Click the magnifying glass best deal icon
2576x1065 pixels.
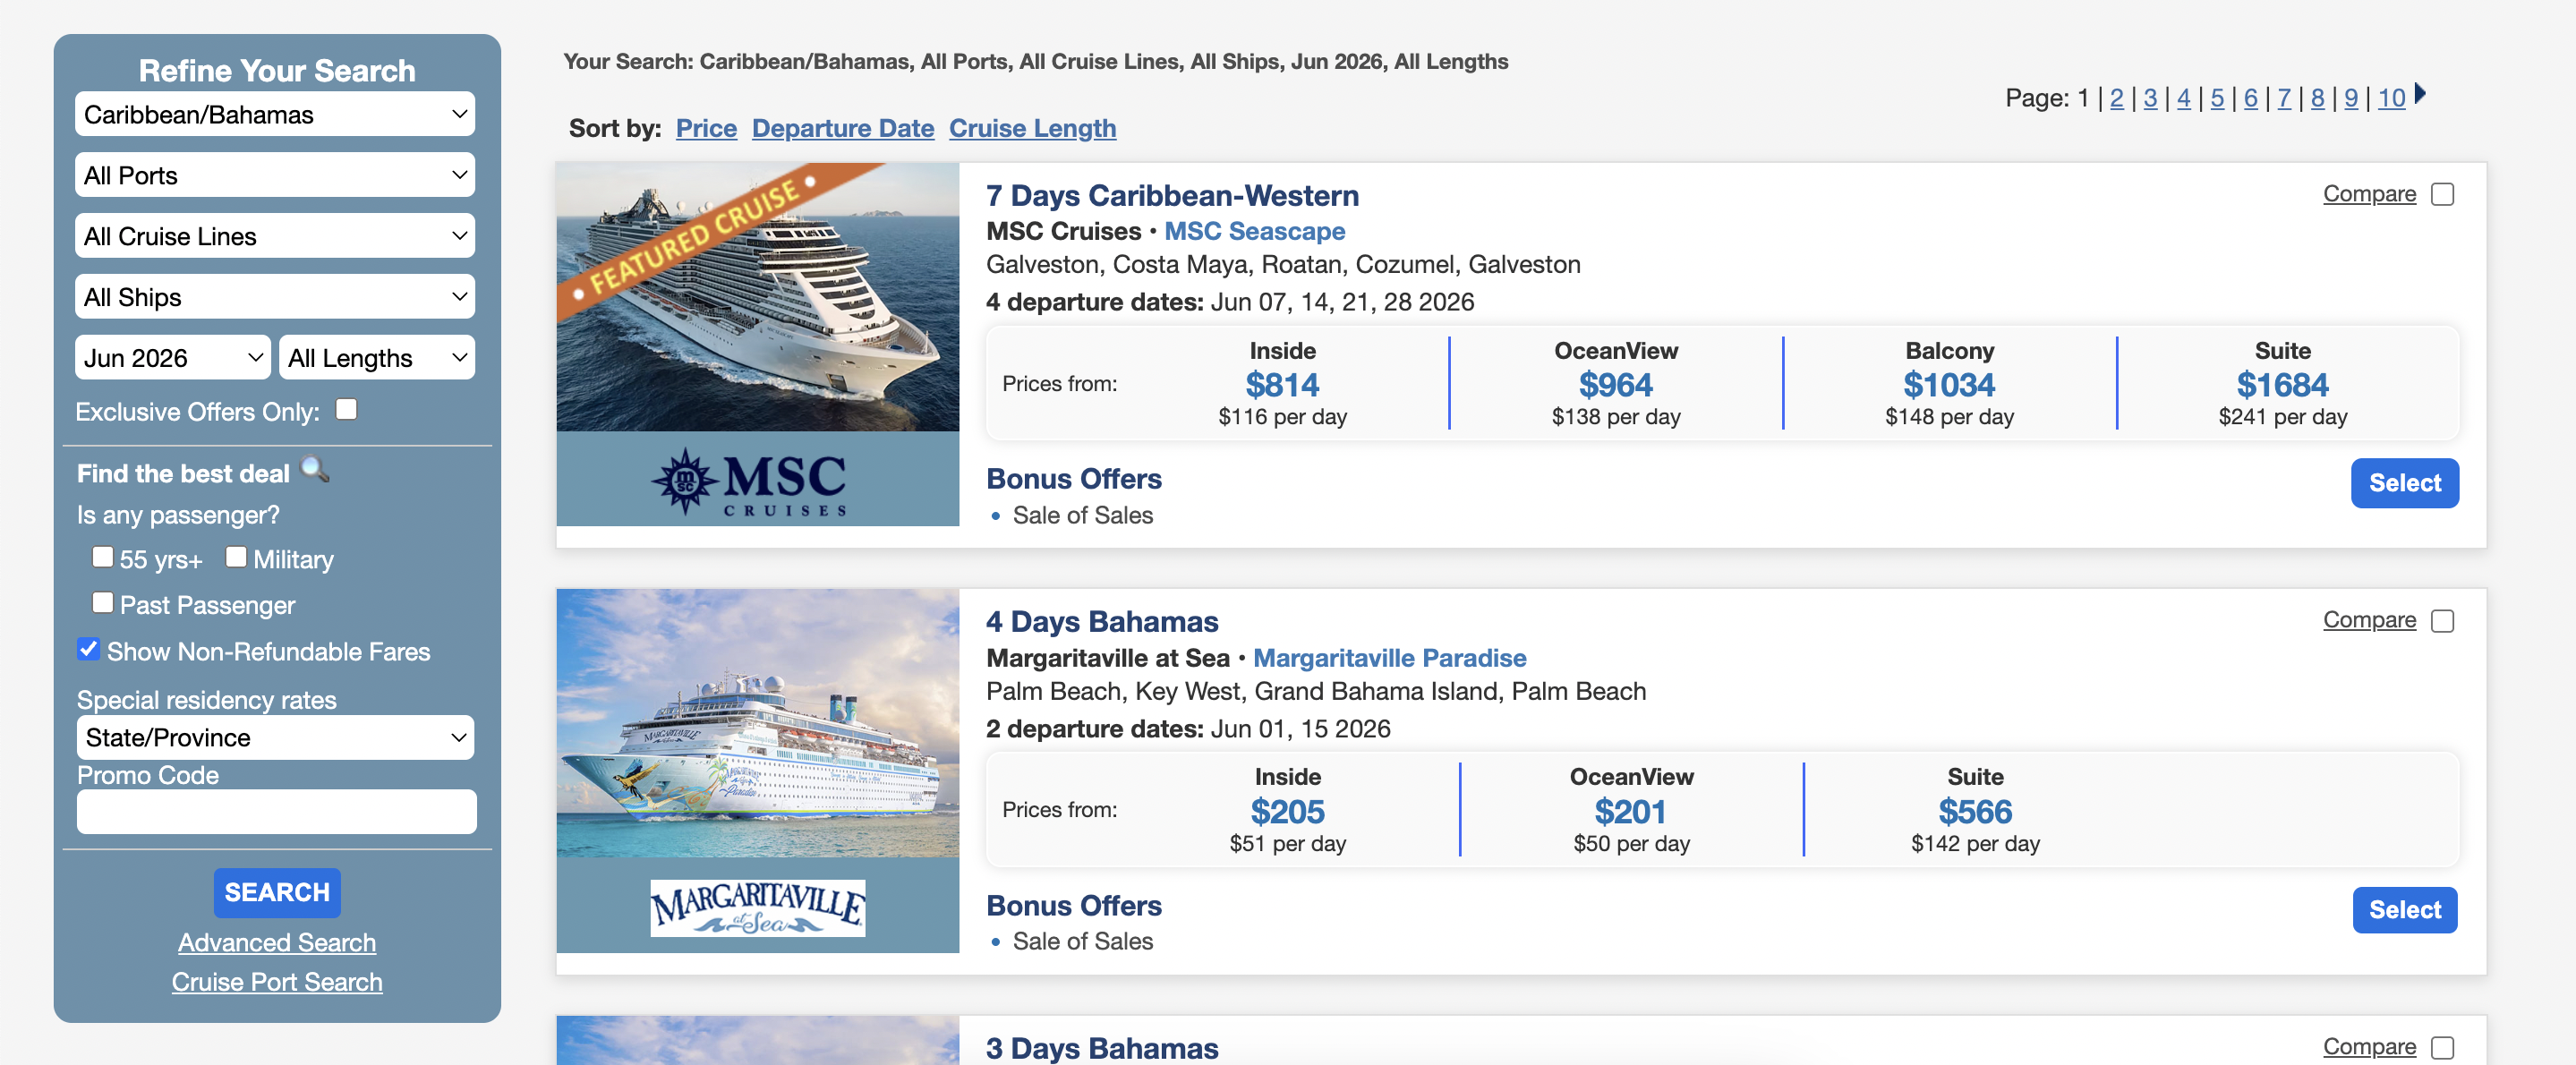tap(315, 469)
